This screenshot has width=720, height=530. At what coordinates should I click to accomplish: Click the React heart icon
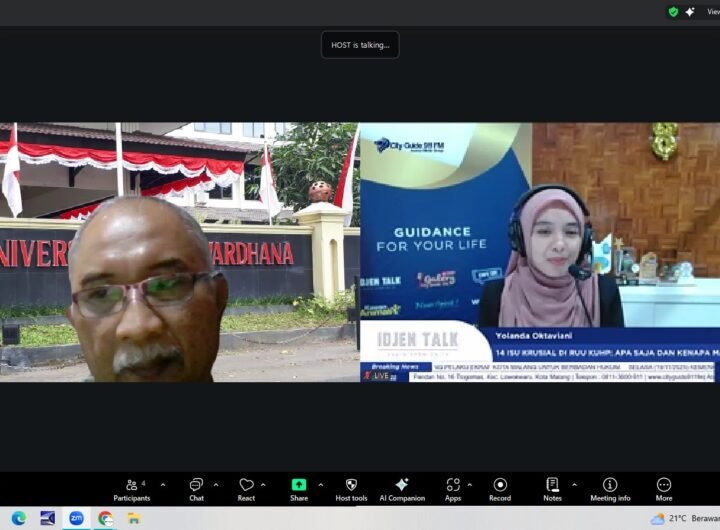246,489
